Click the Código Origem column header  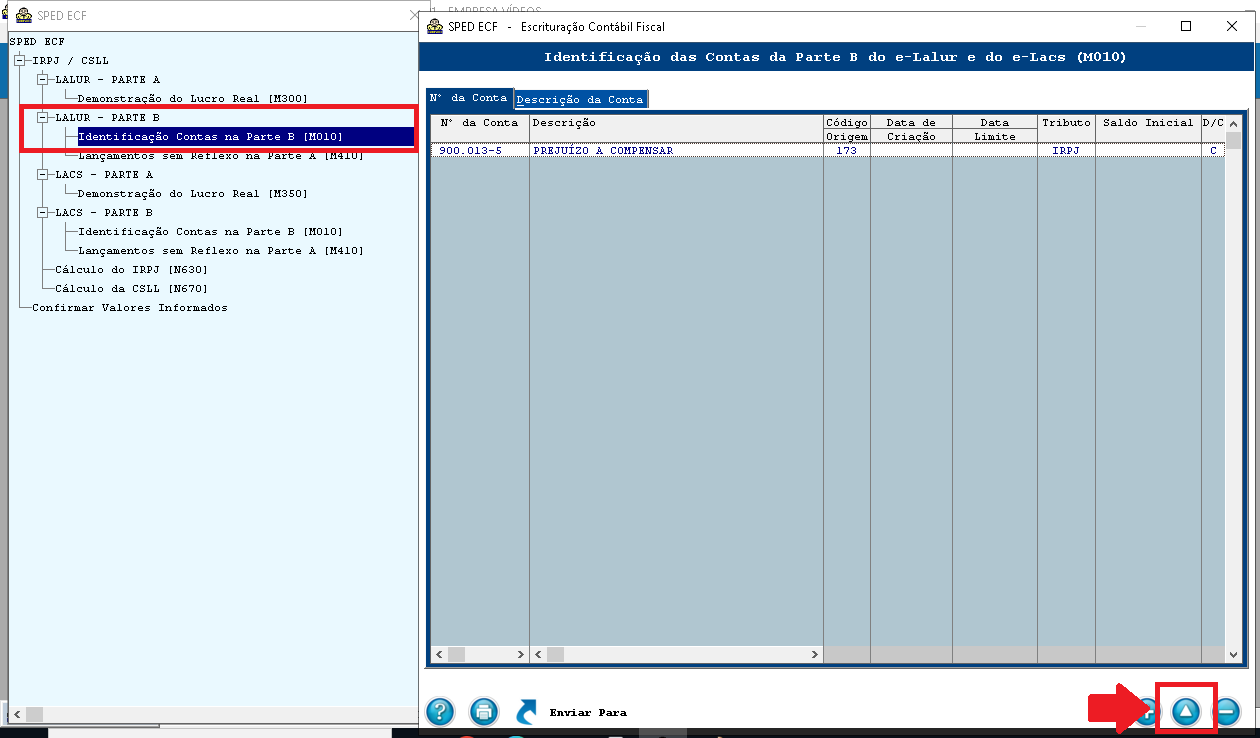[847, 129]
